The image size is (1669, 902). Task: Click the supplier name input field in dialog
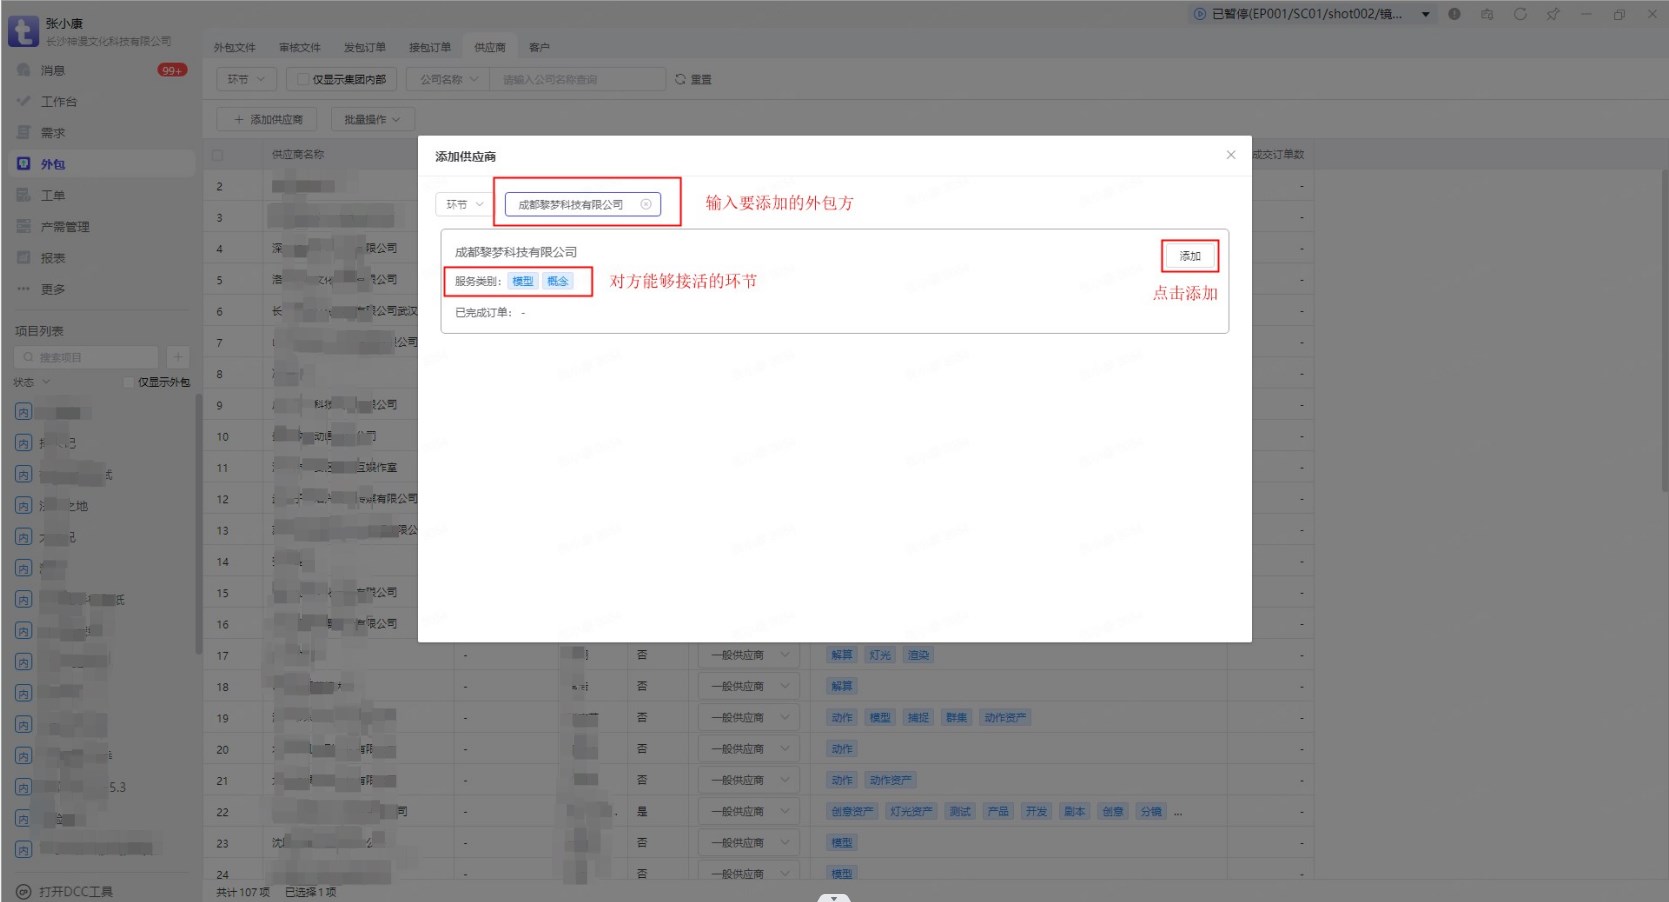pyautogui.click(x=572, y=204)
